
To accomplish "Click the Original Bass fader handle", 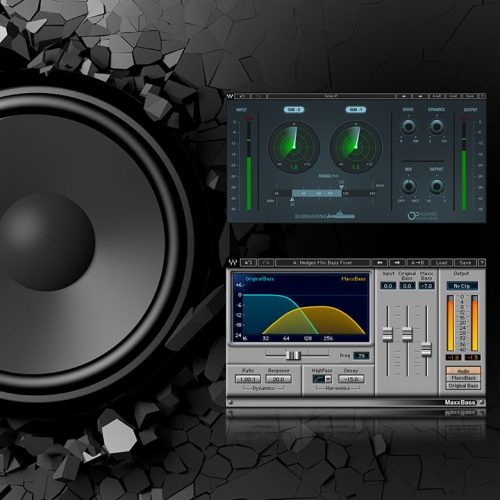I will 407,334.
